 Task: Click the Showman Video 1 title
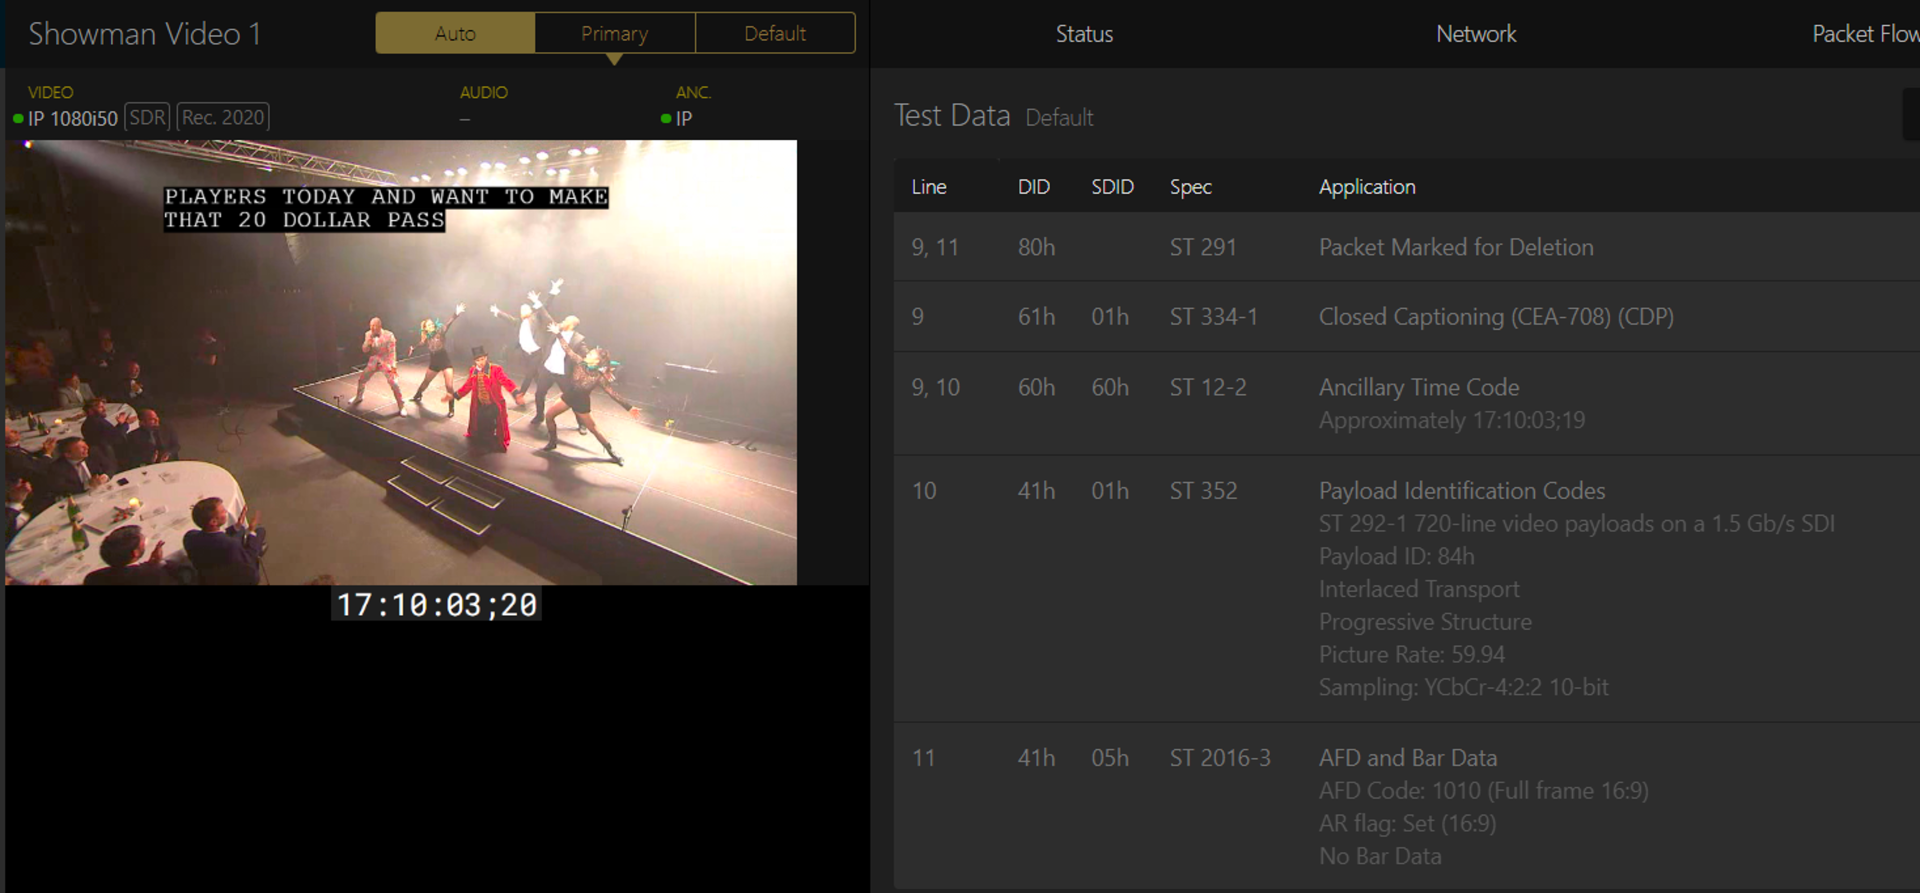[x=145, y=34]
